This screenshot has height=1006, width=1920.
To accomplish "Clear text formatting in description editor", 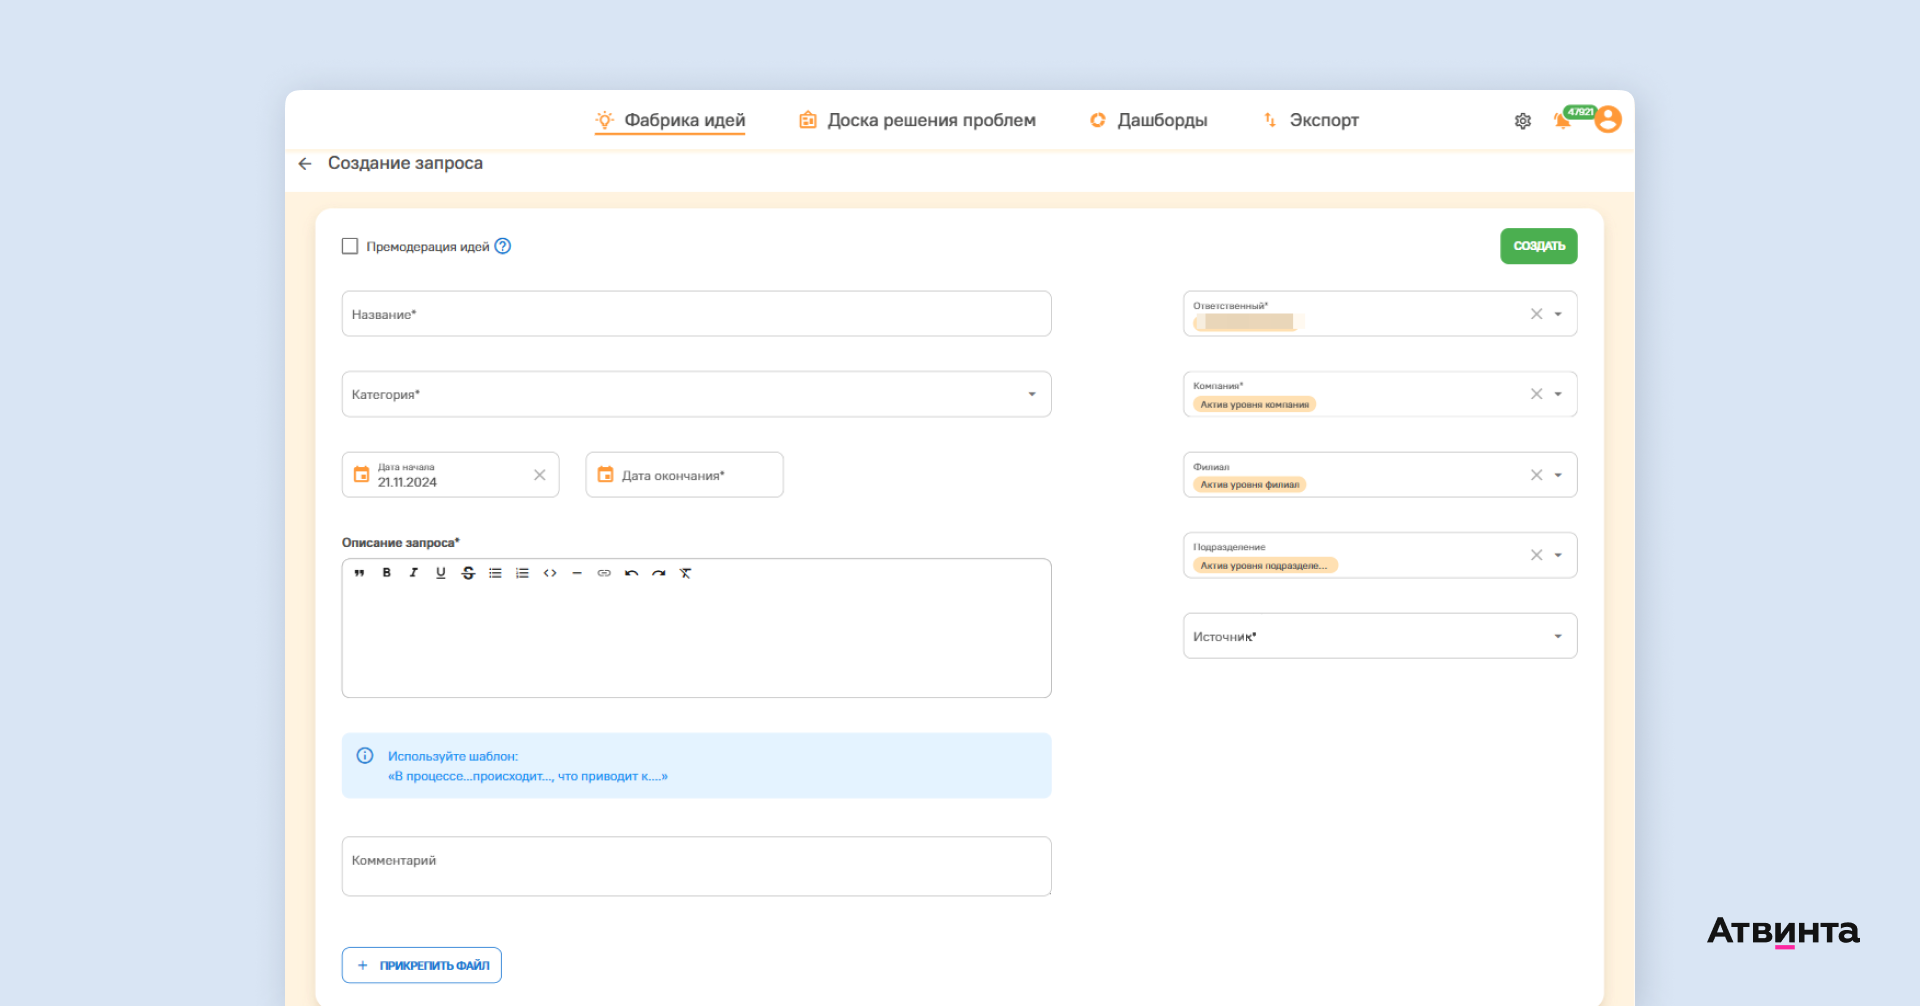I will (x=686, y=573).
